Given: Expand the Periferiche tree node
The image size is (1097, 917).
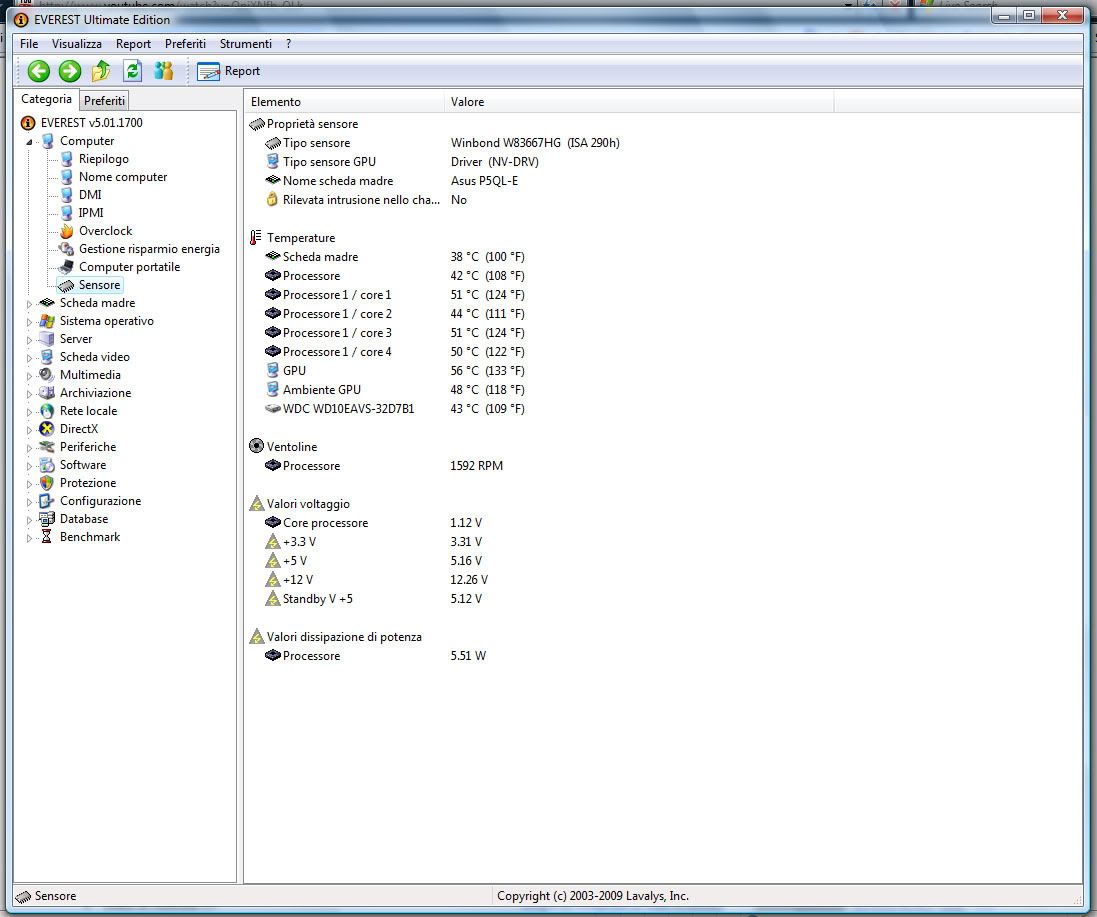Looking at the screenshot, I should click(x=29, y=448).
